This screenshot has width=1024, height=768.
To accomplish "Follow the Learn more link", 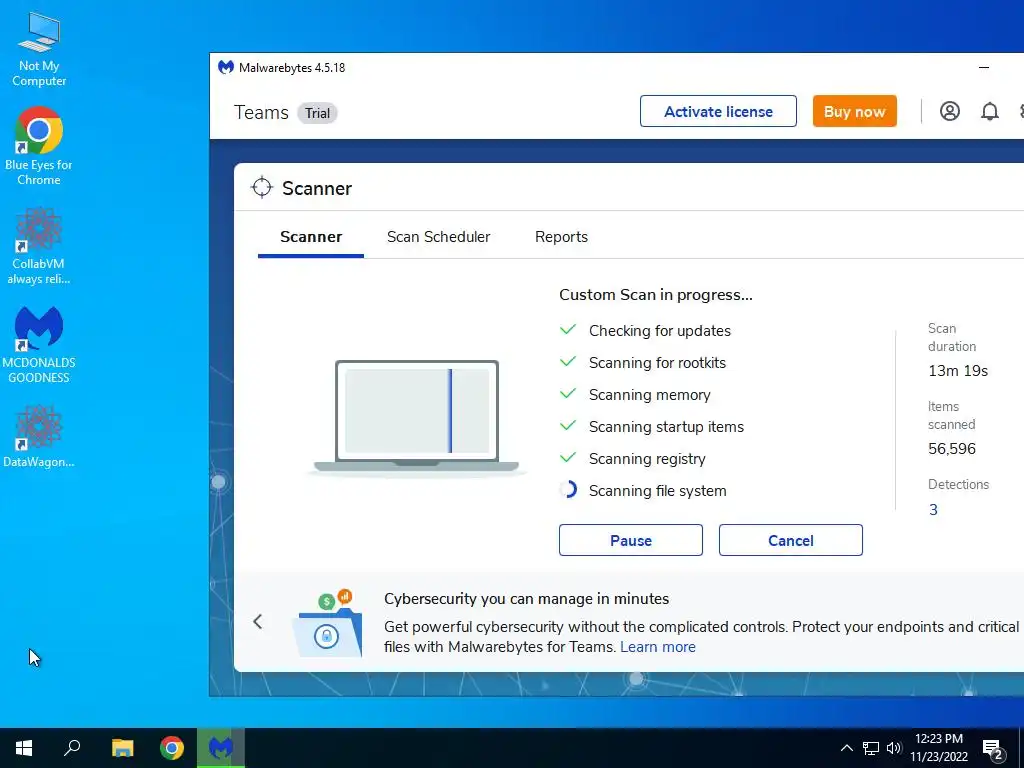I will click(x=658, y=647).
